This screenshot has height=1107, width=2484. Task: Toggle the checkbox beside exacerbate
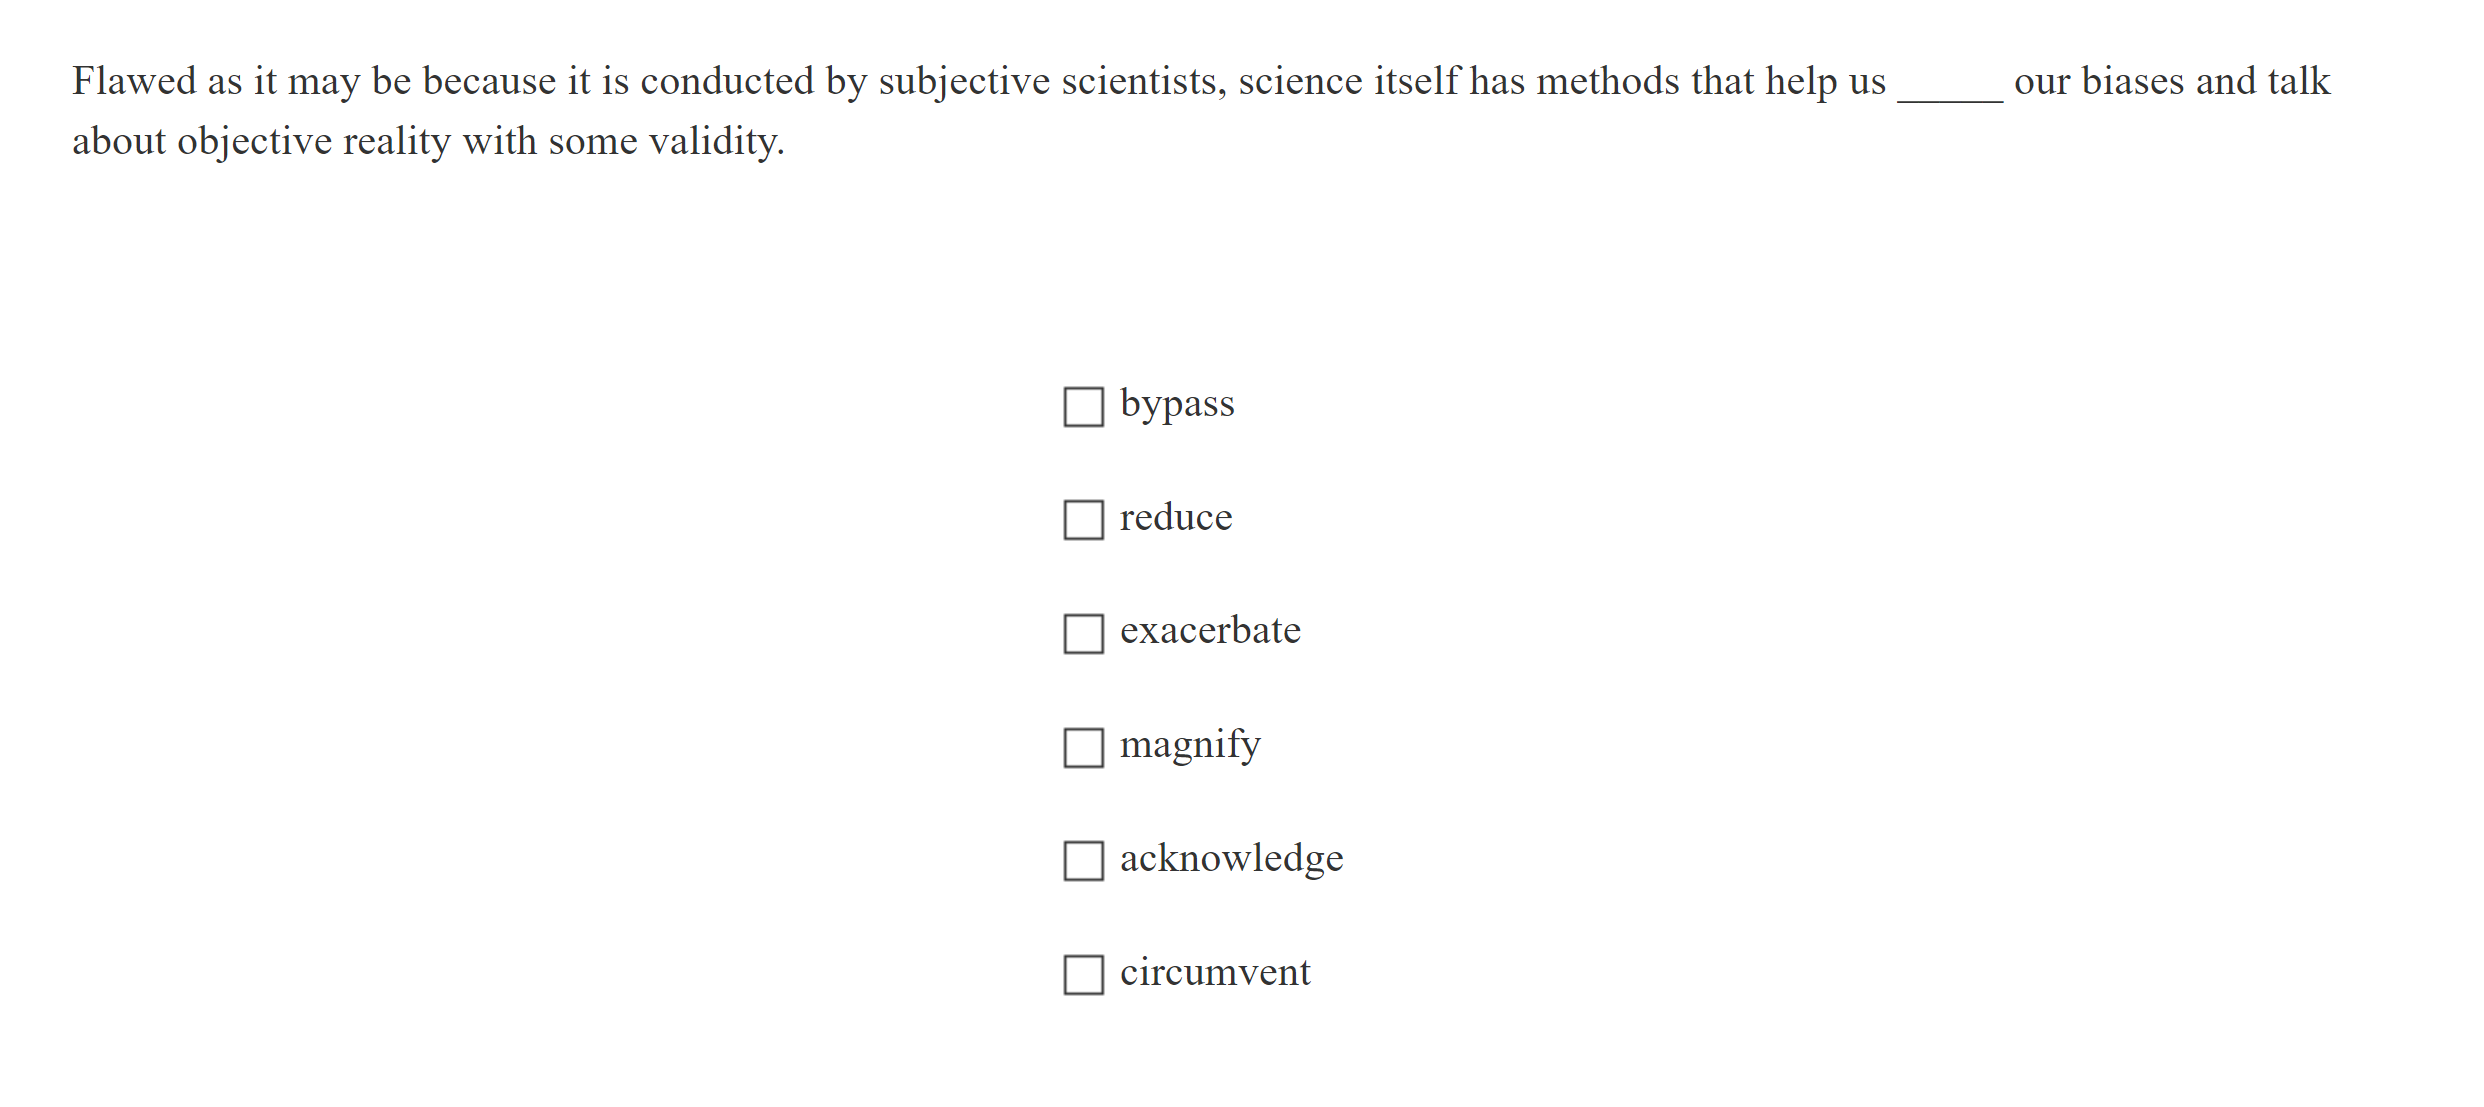pos(1084,633)
